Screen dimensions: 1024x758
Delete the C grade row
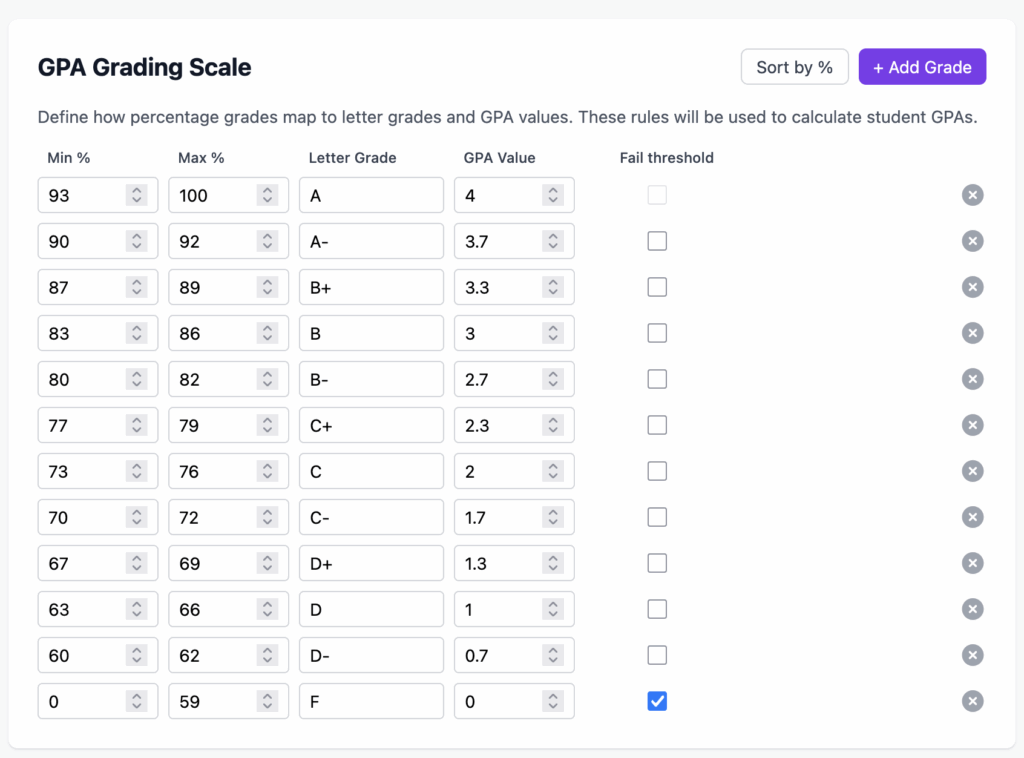pos(972,471)
